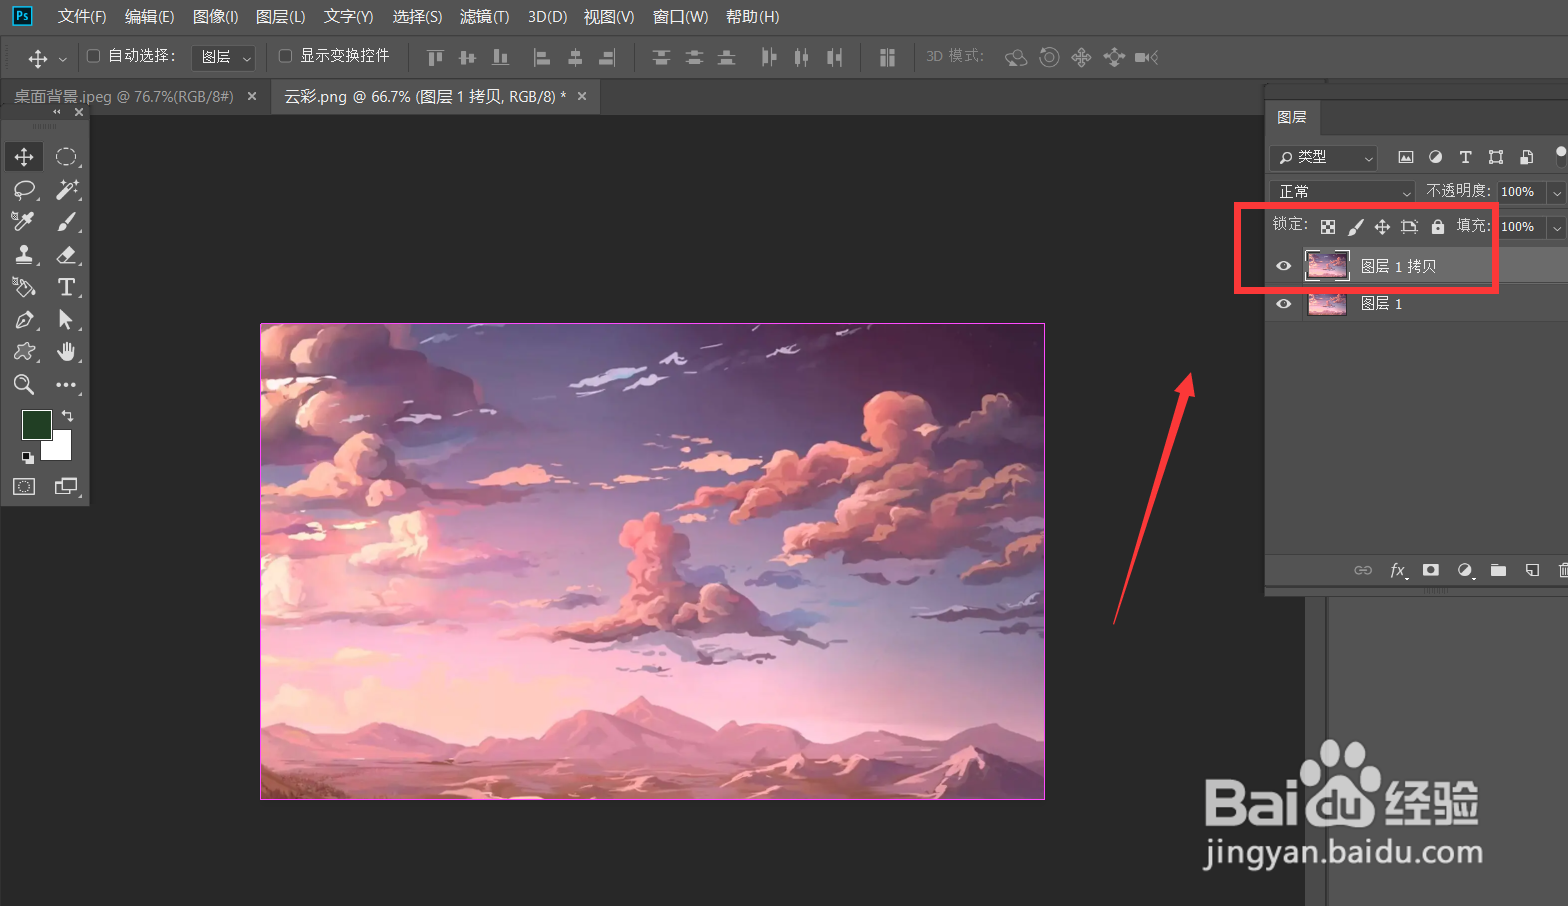Open Move tool preset picker arrow
1568x906 pixels.
tap(63, 58)
